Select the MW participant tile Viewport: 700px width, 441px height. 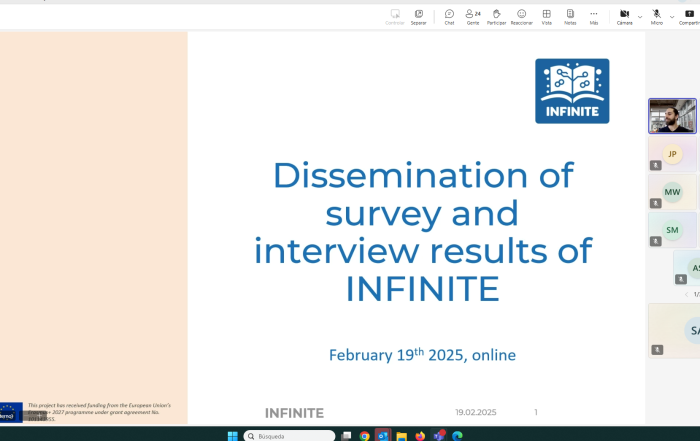point(672,192)
